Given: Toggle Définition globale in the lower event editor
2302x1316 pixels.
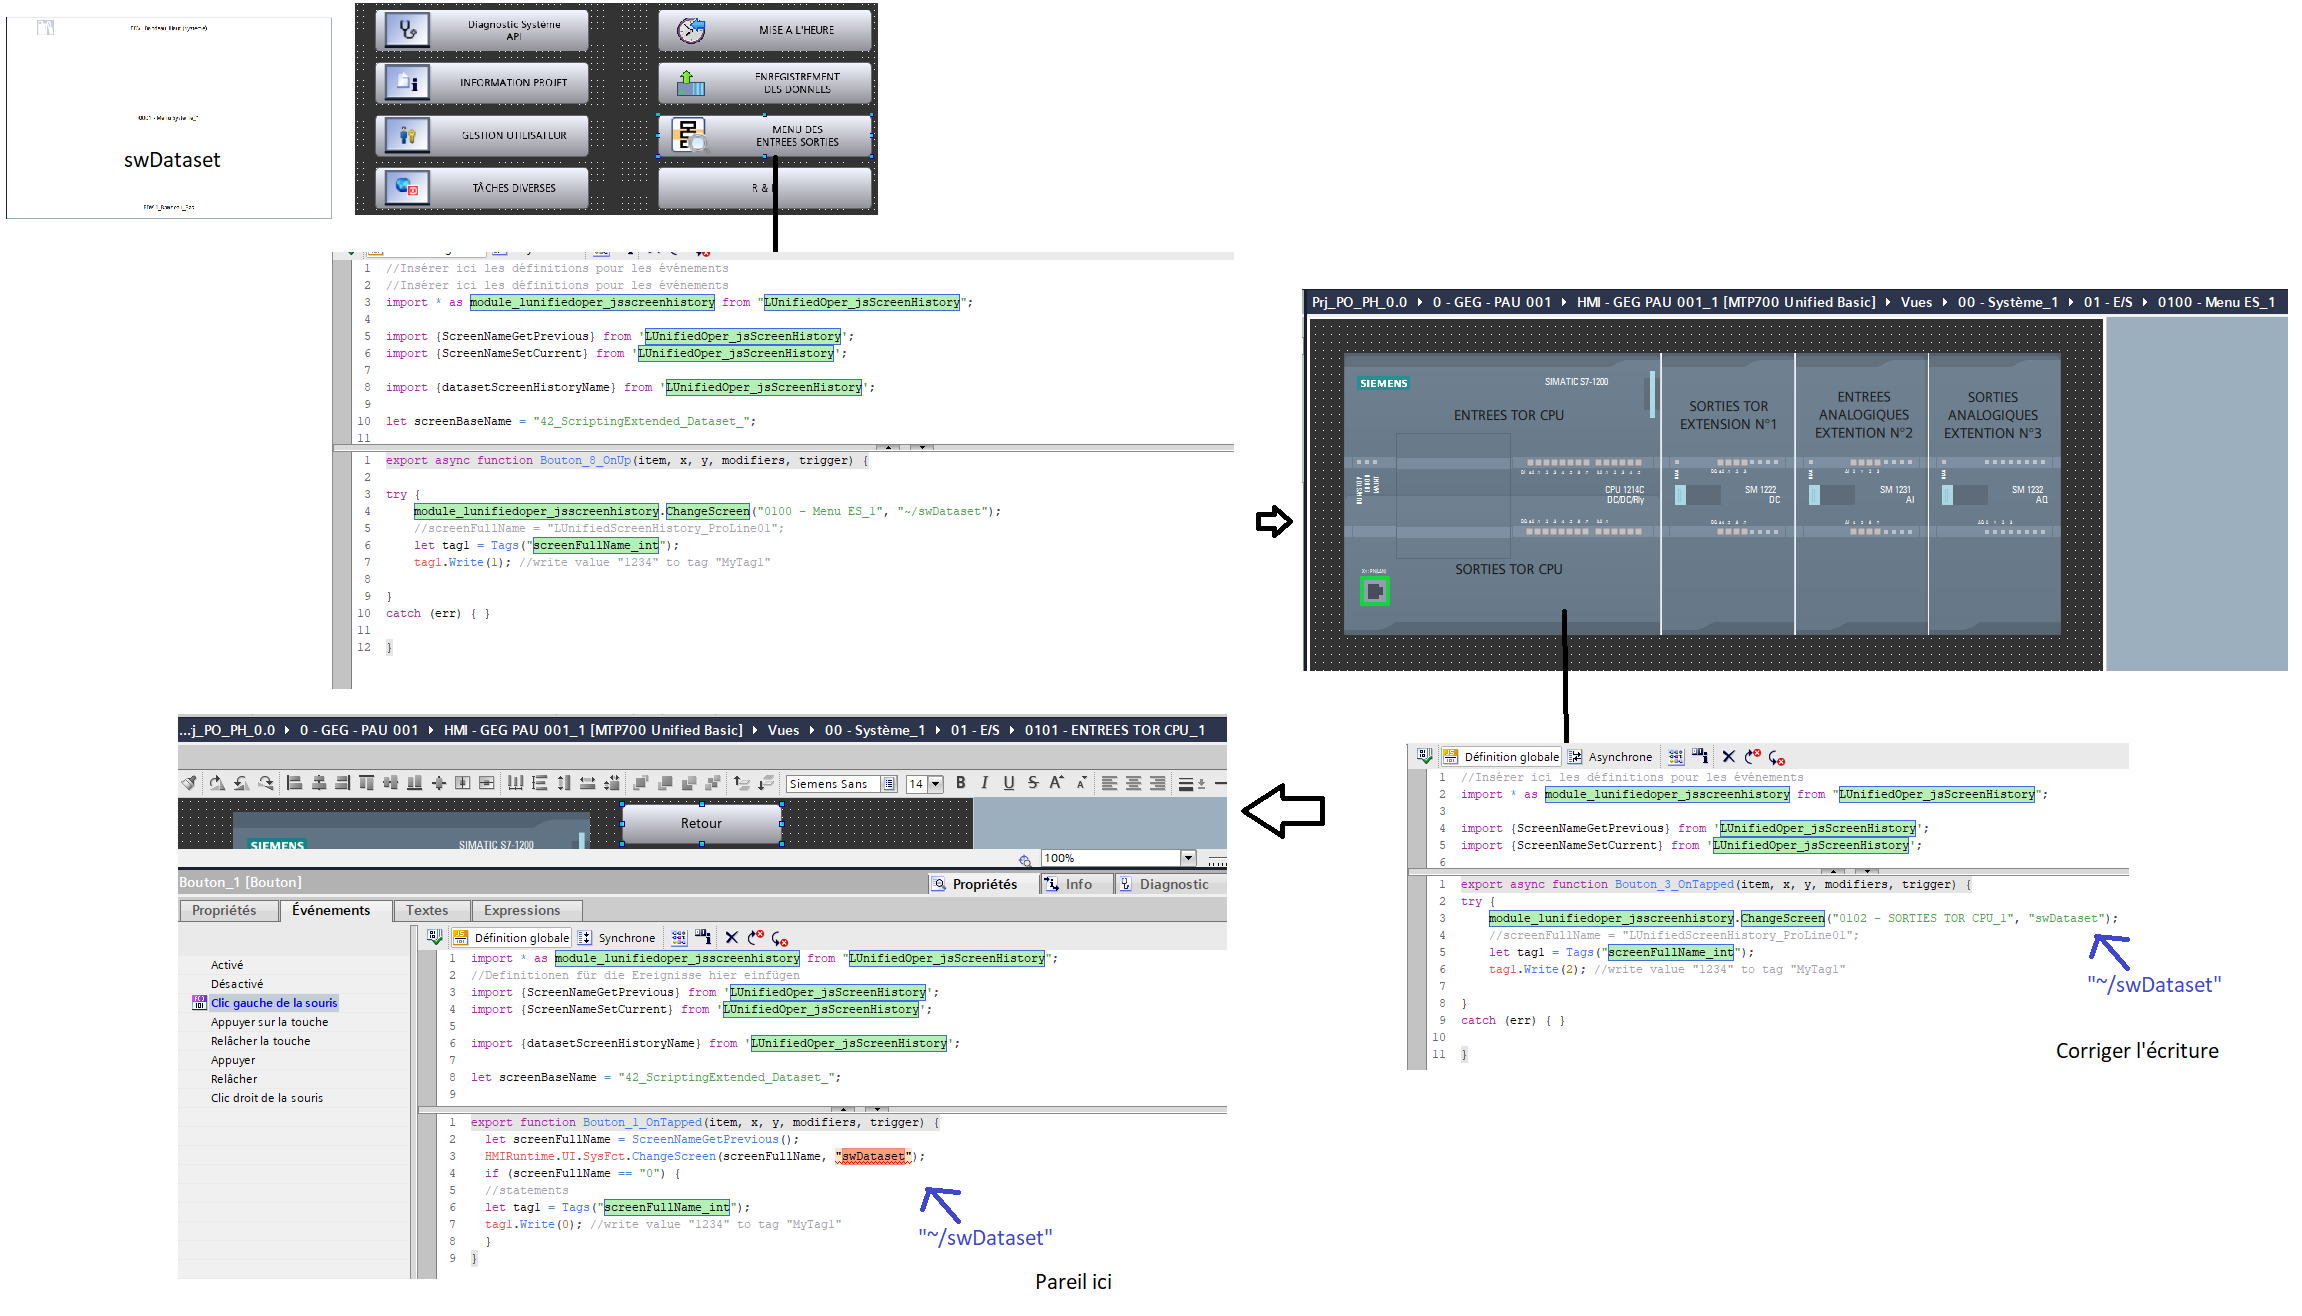Looking at the screenshot, I should (512, 937).
